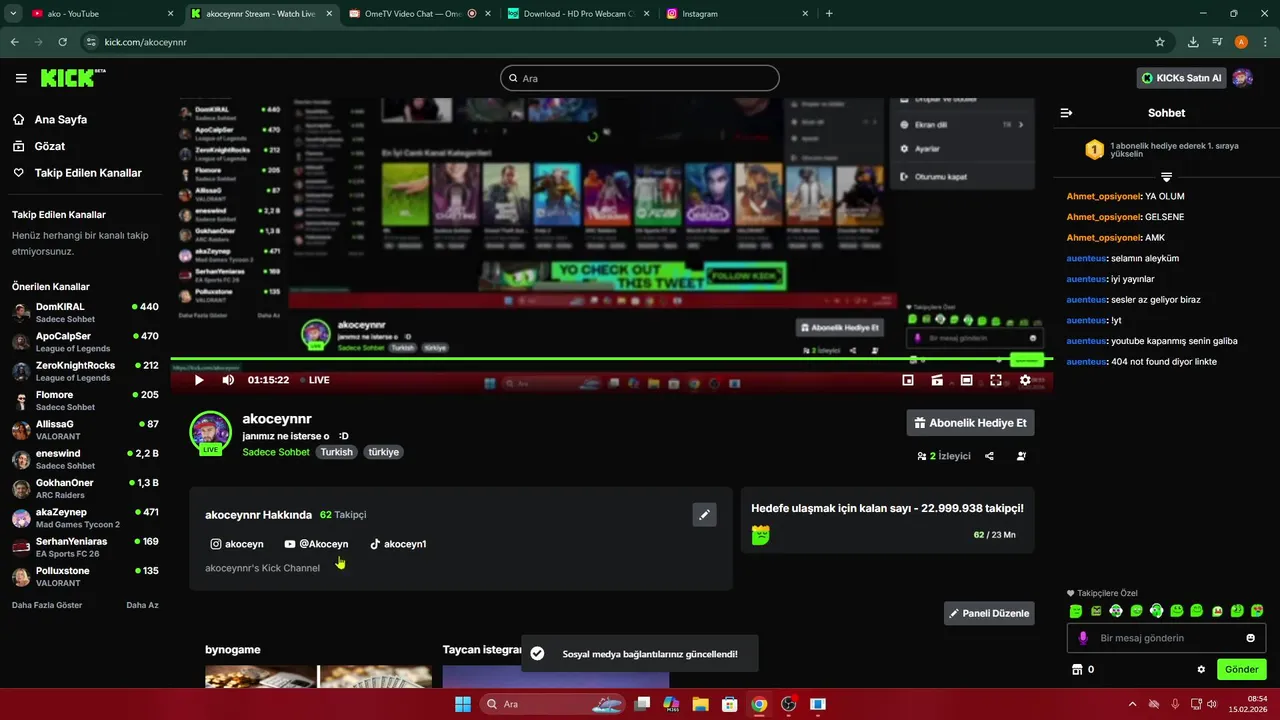Open a new browser tab

click(829, 14)
